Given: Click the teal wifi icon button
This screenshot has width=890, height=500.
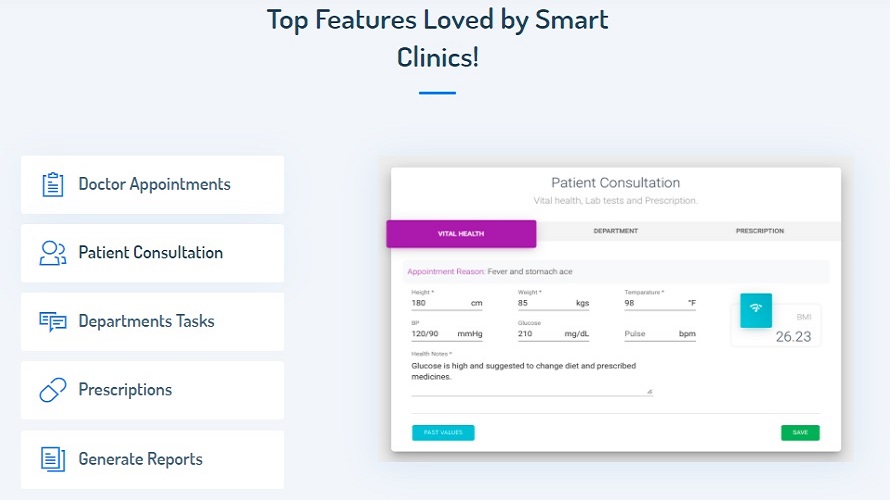Looking at the screenshot, I should click(756, 308).
